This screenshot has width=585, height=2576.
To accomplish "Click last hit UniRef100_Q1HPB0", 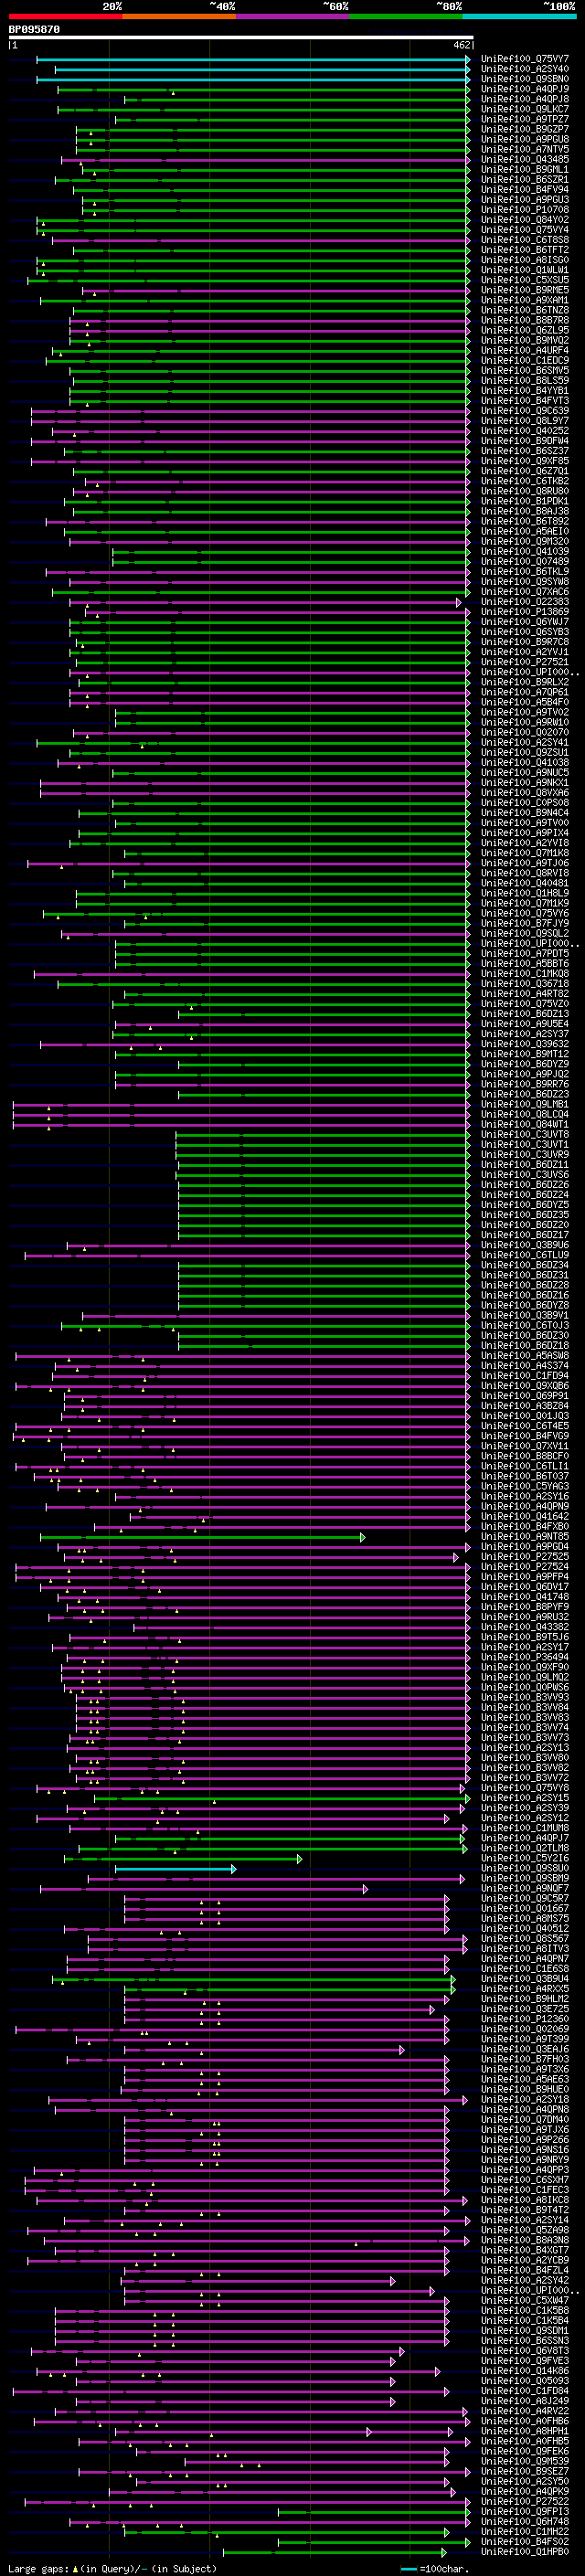I will tap(525, 2553).
